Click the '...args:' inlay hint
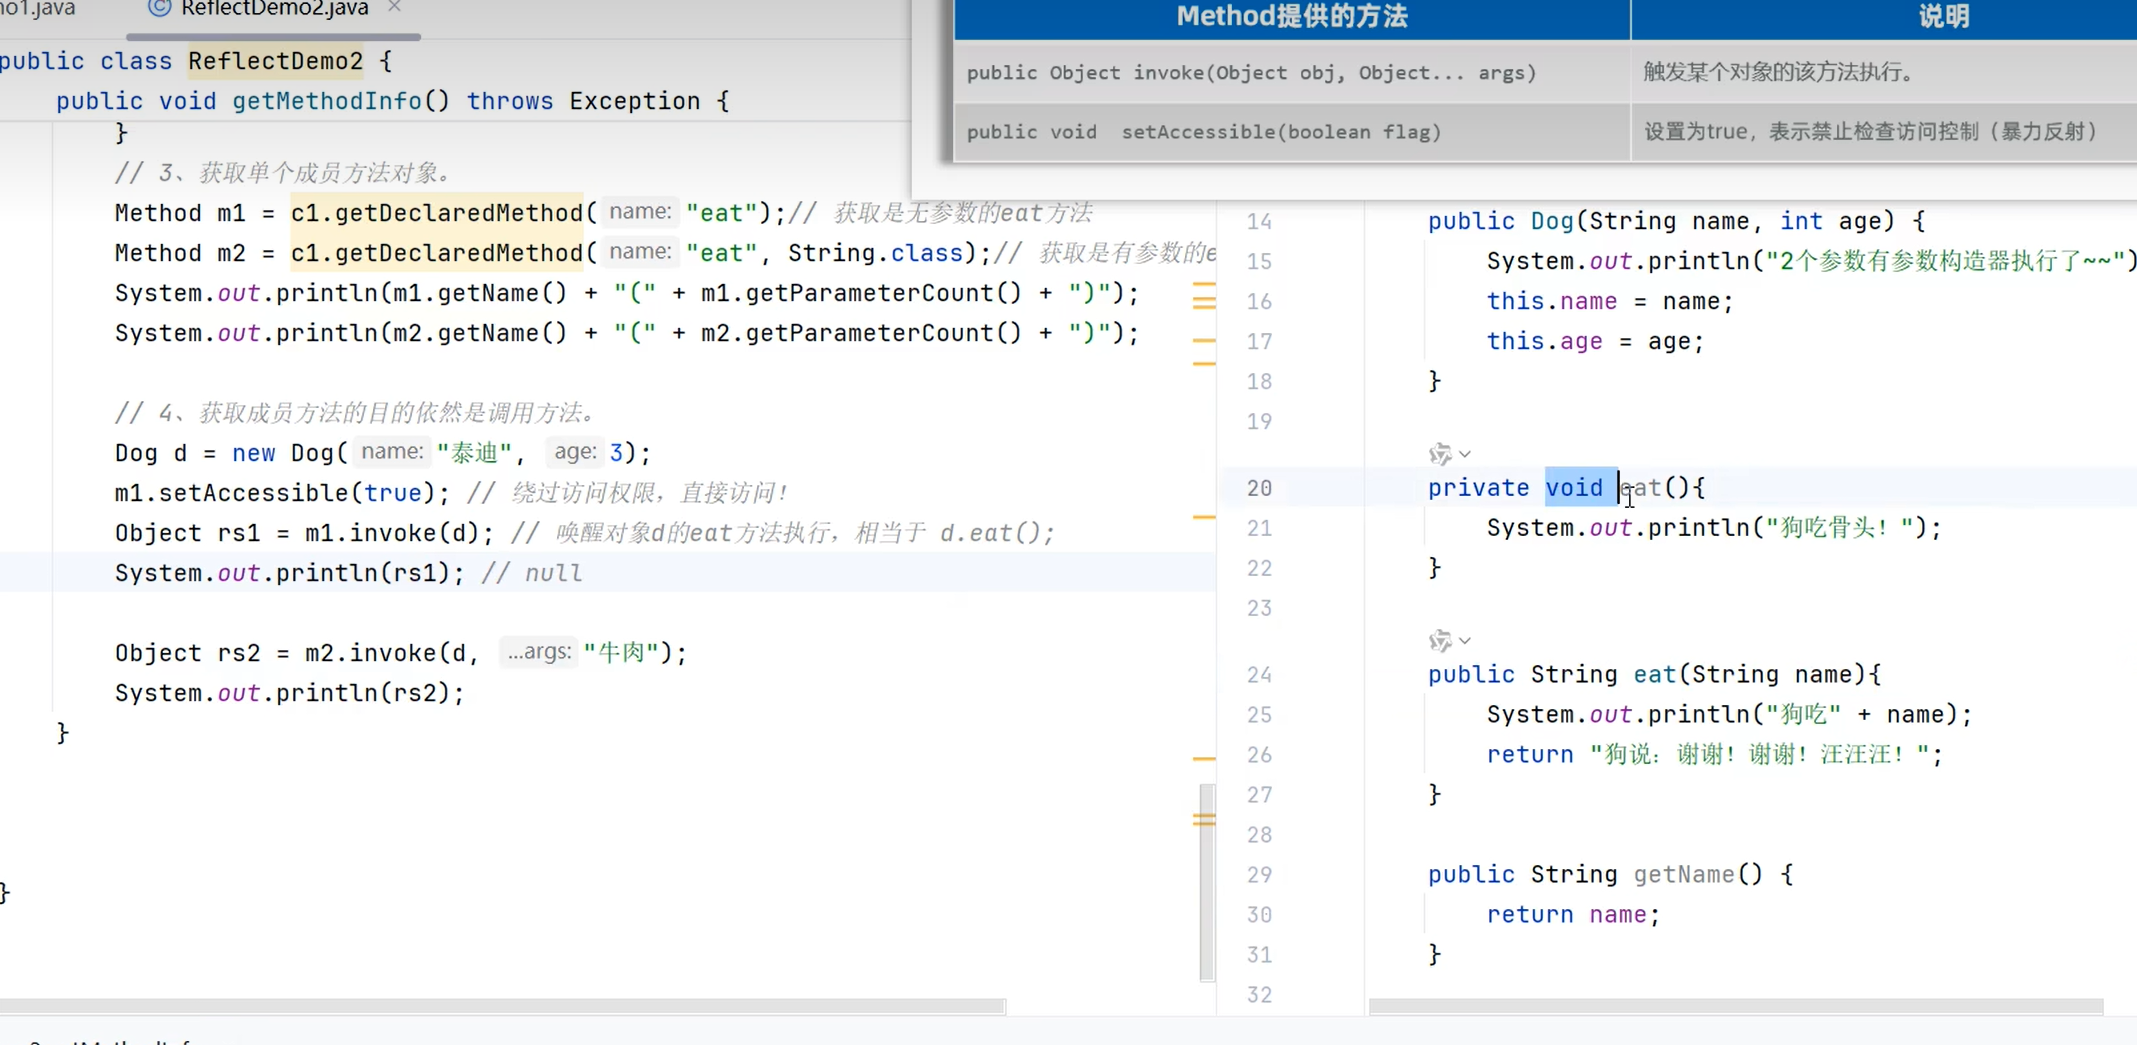The width and height of the screenshot is (2137, 1045). pyautogui.click(x=538, y=652)
